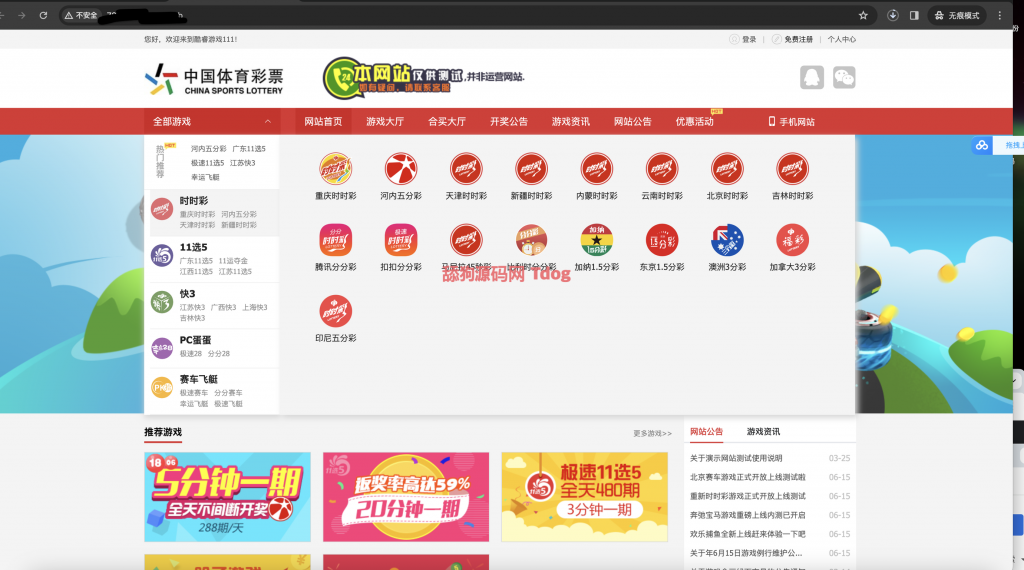Go to the 开奖公告 nav item

tap(508, 121)
